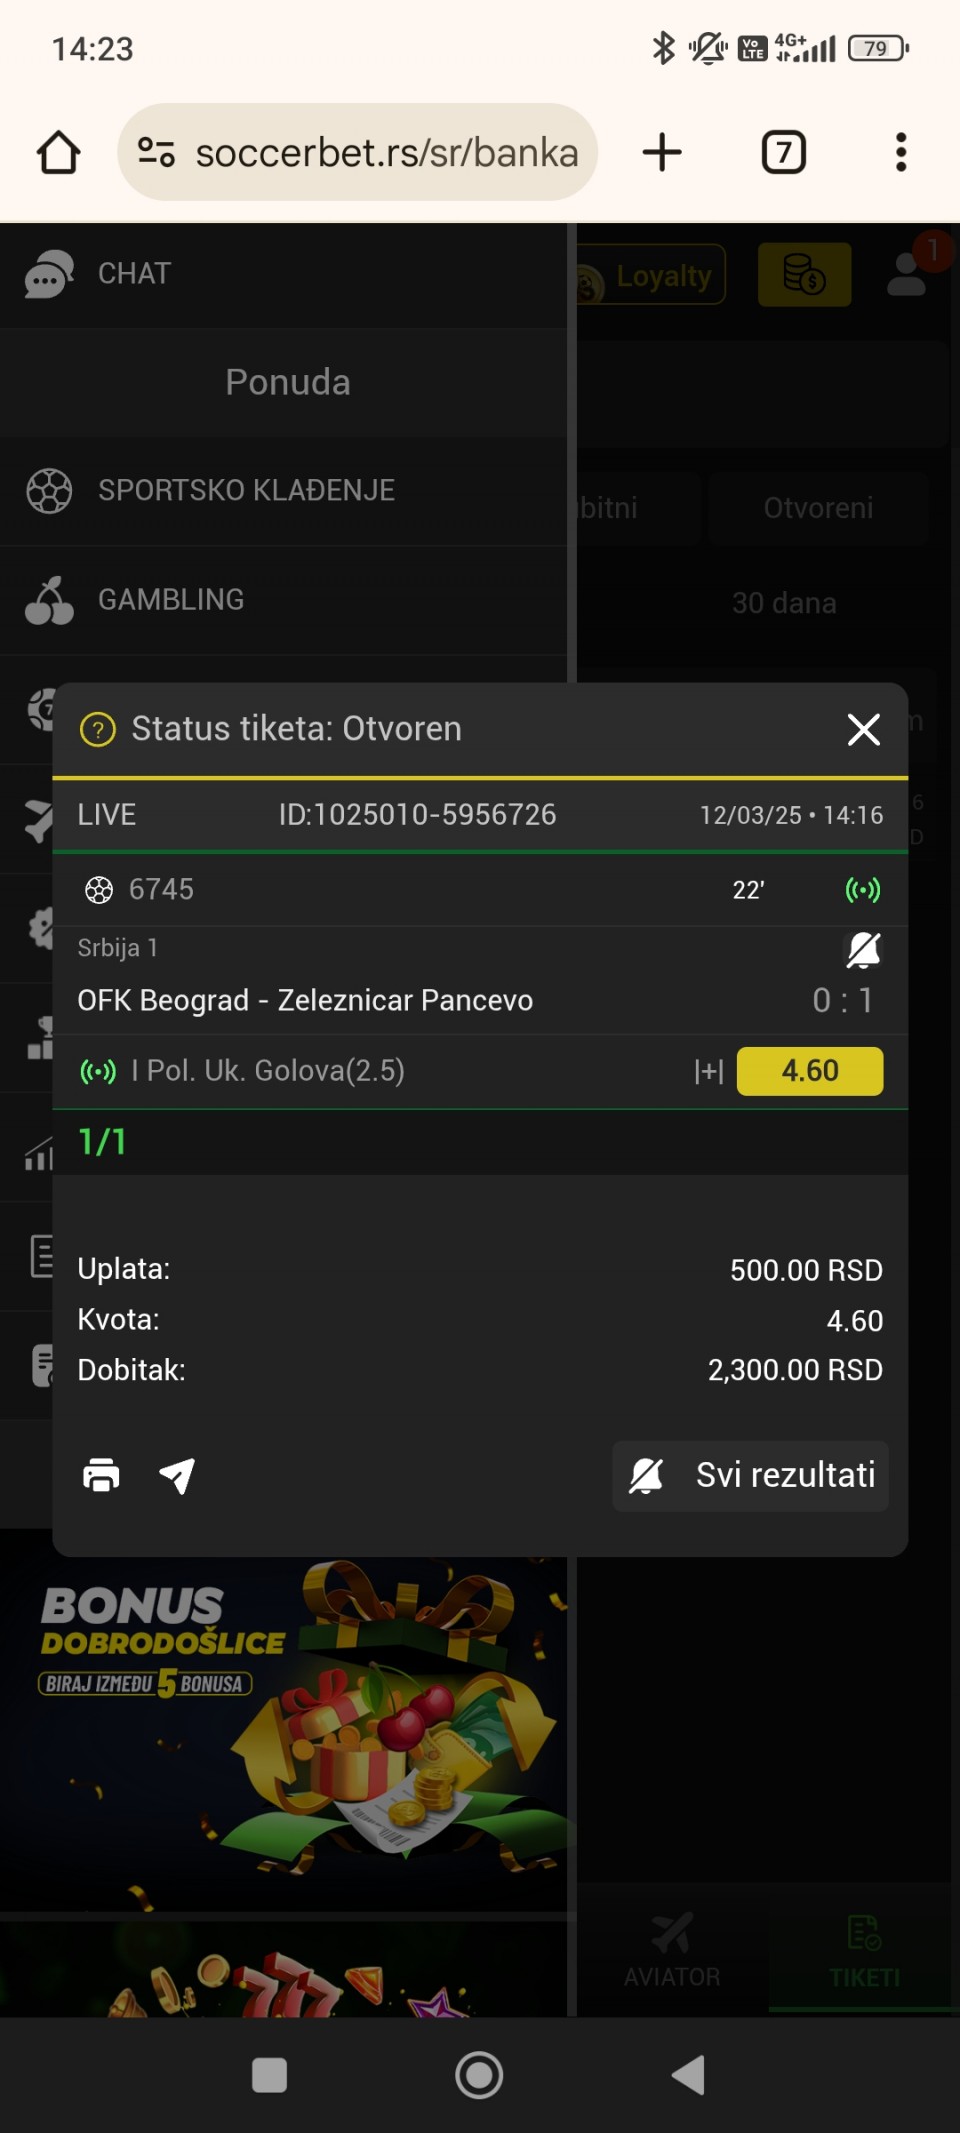The height and width of the screenshot is (2133, 960).
Task: Open browser home page
Action: point(58,153)
